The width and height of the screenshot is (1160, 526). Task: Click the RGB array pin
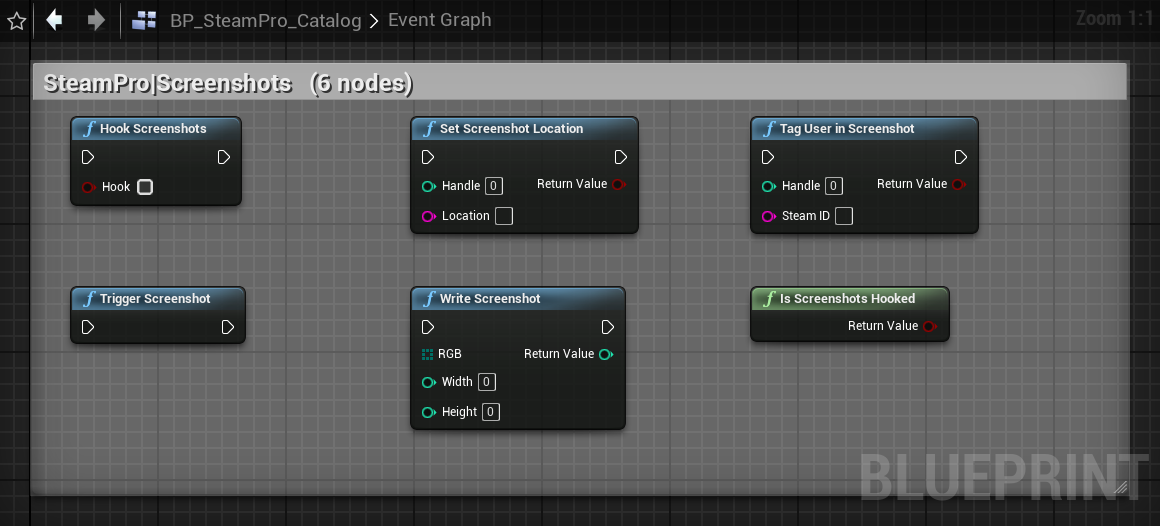pos(428,354)
